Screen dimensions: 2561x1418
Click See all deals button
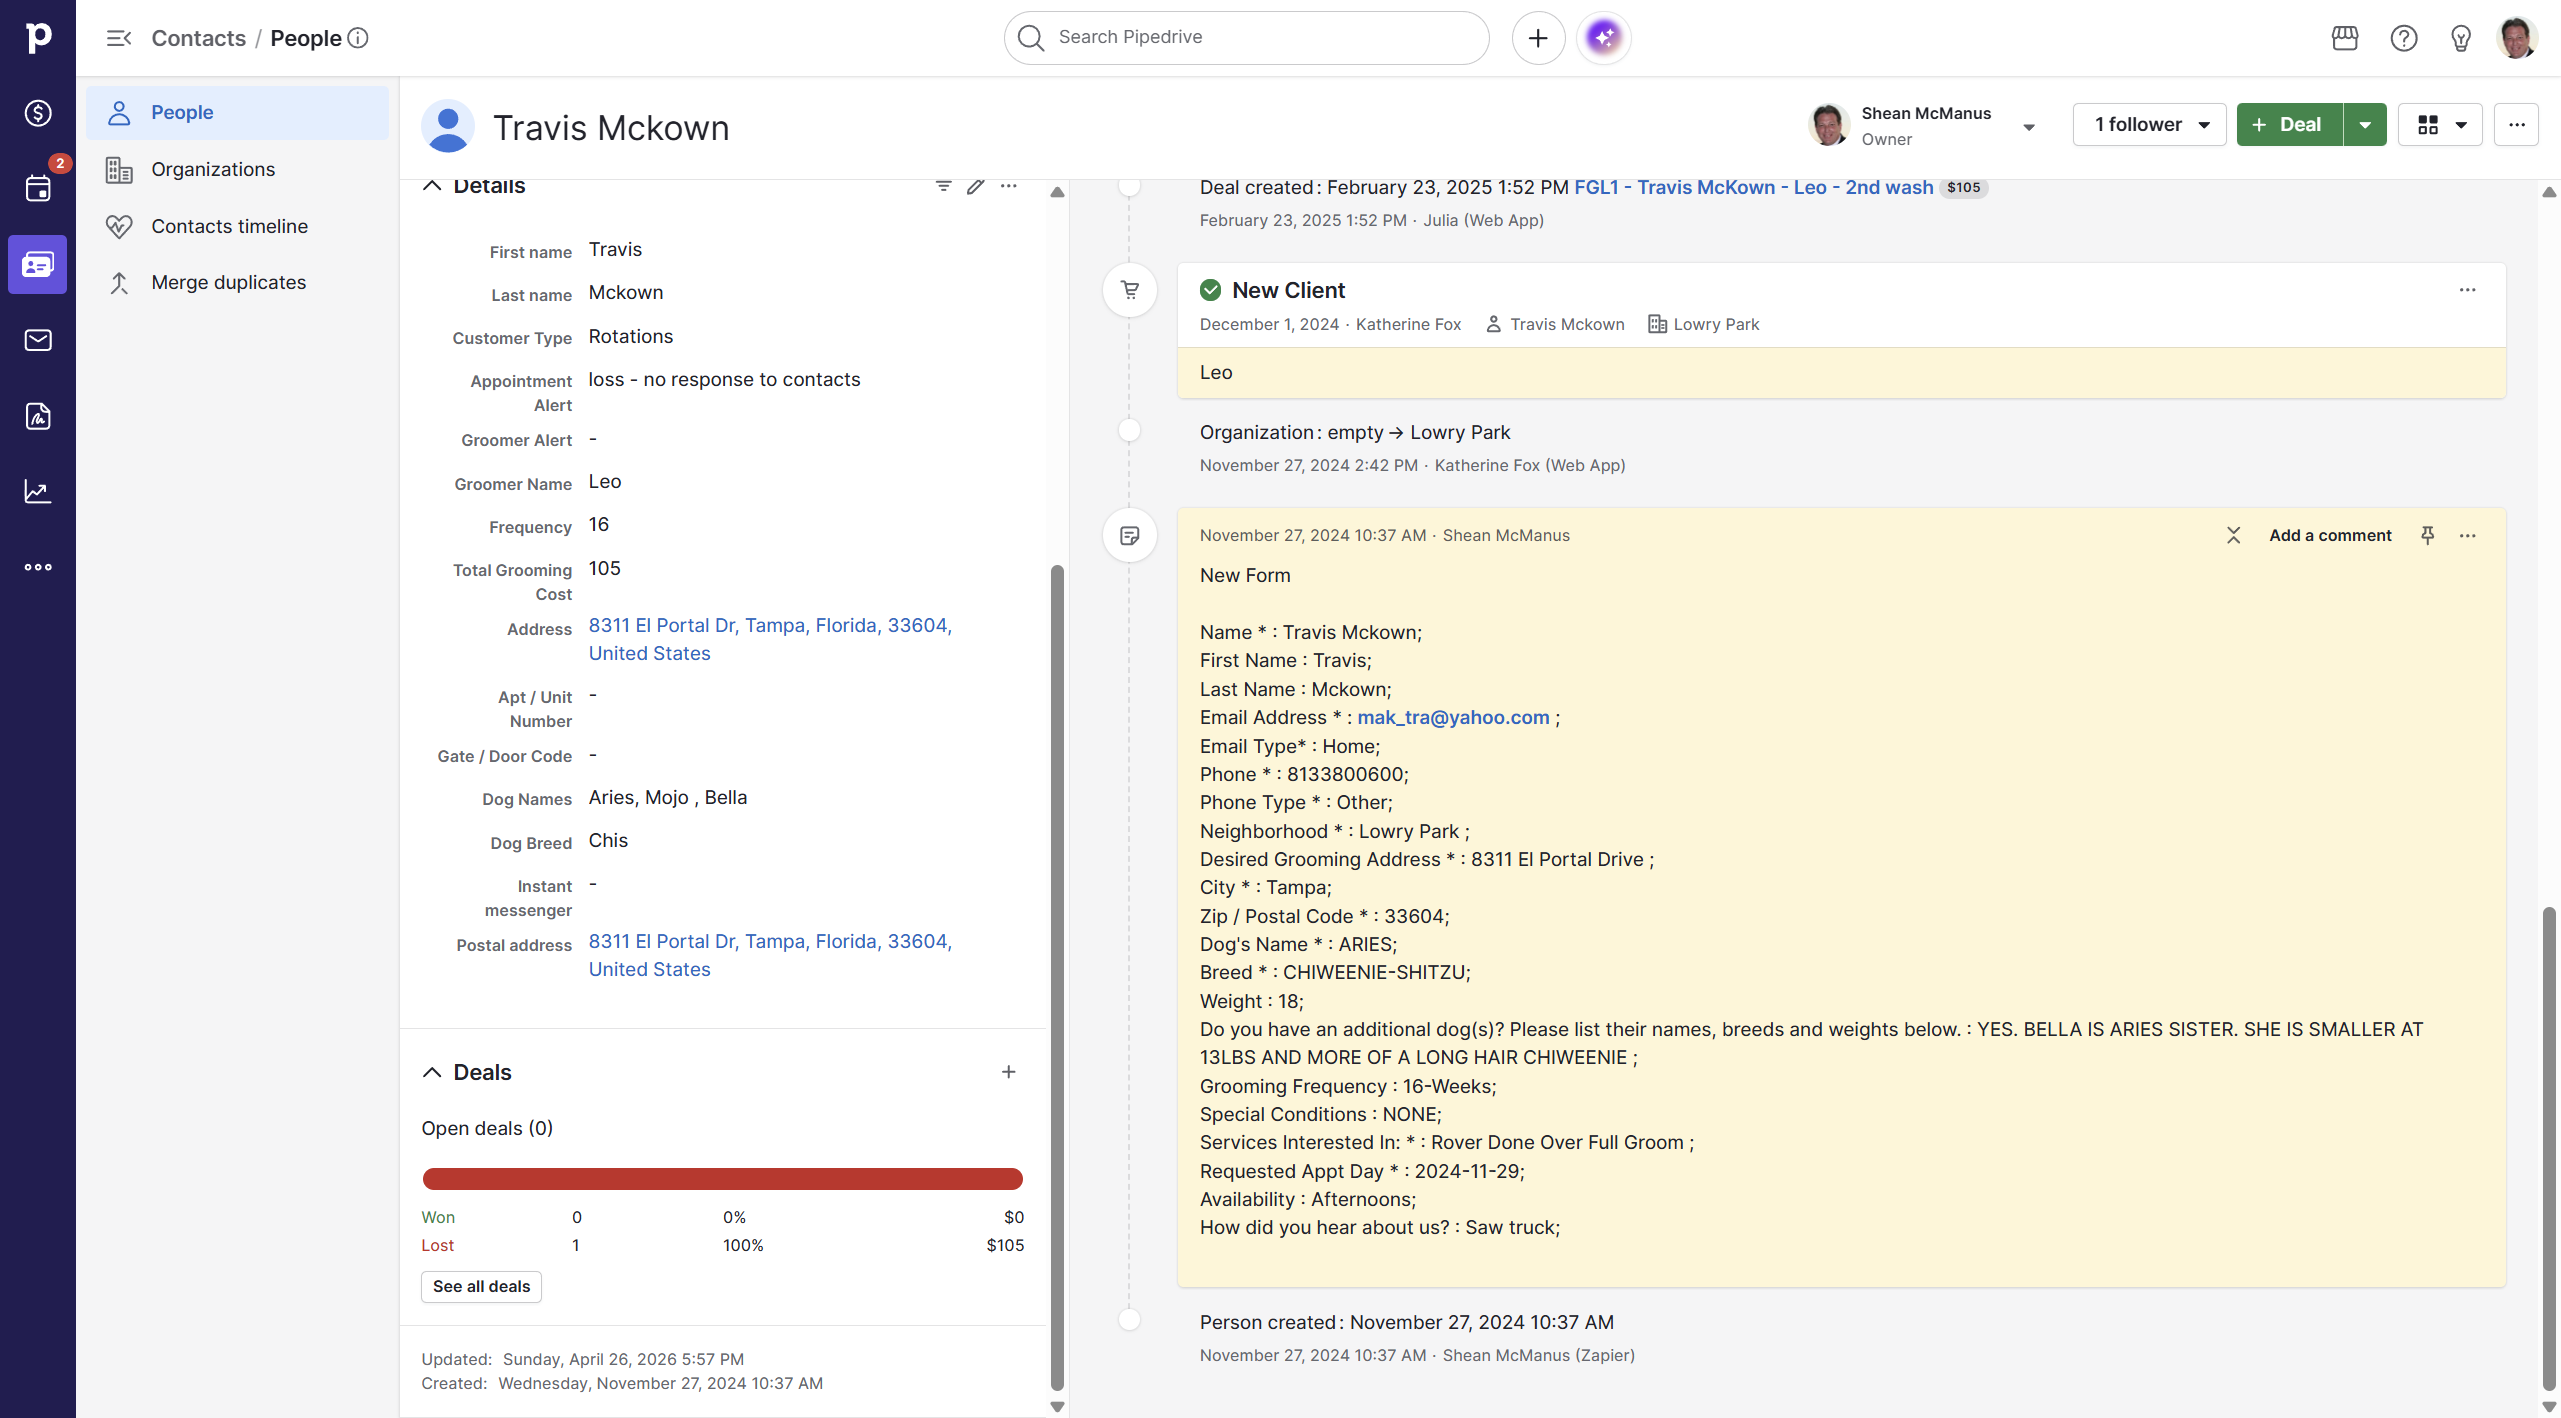(x=481, y=1286)
